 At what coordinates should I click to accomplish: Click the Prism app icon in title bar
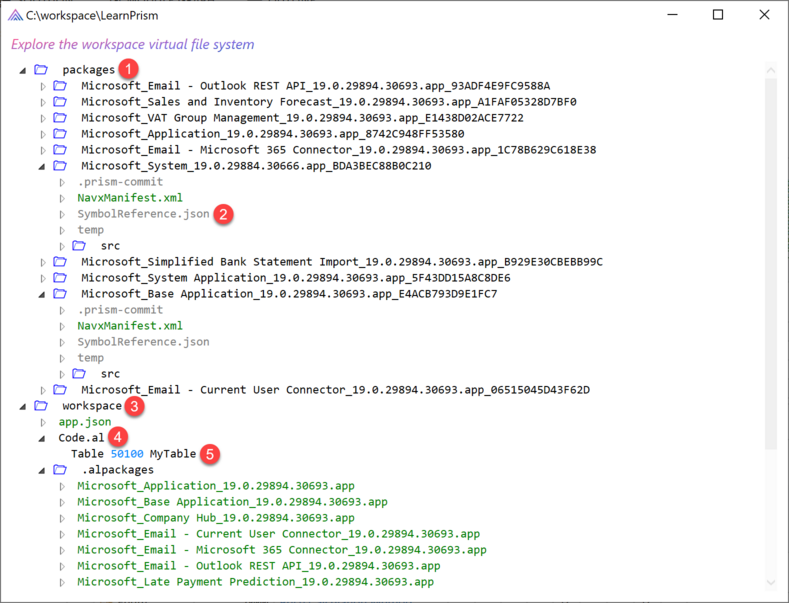15,16
